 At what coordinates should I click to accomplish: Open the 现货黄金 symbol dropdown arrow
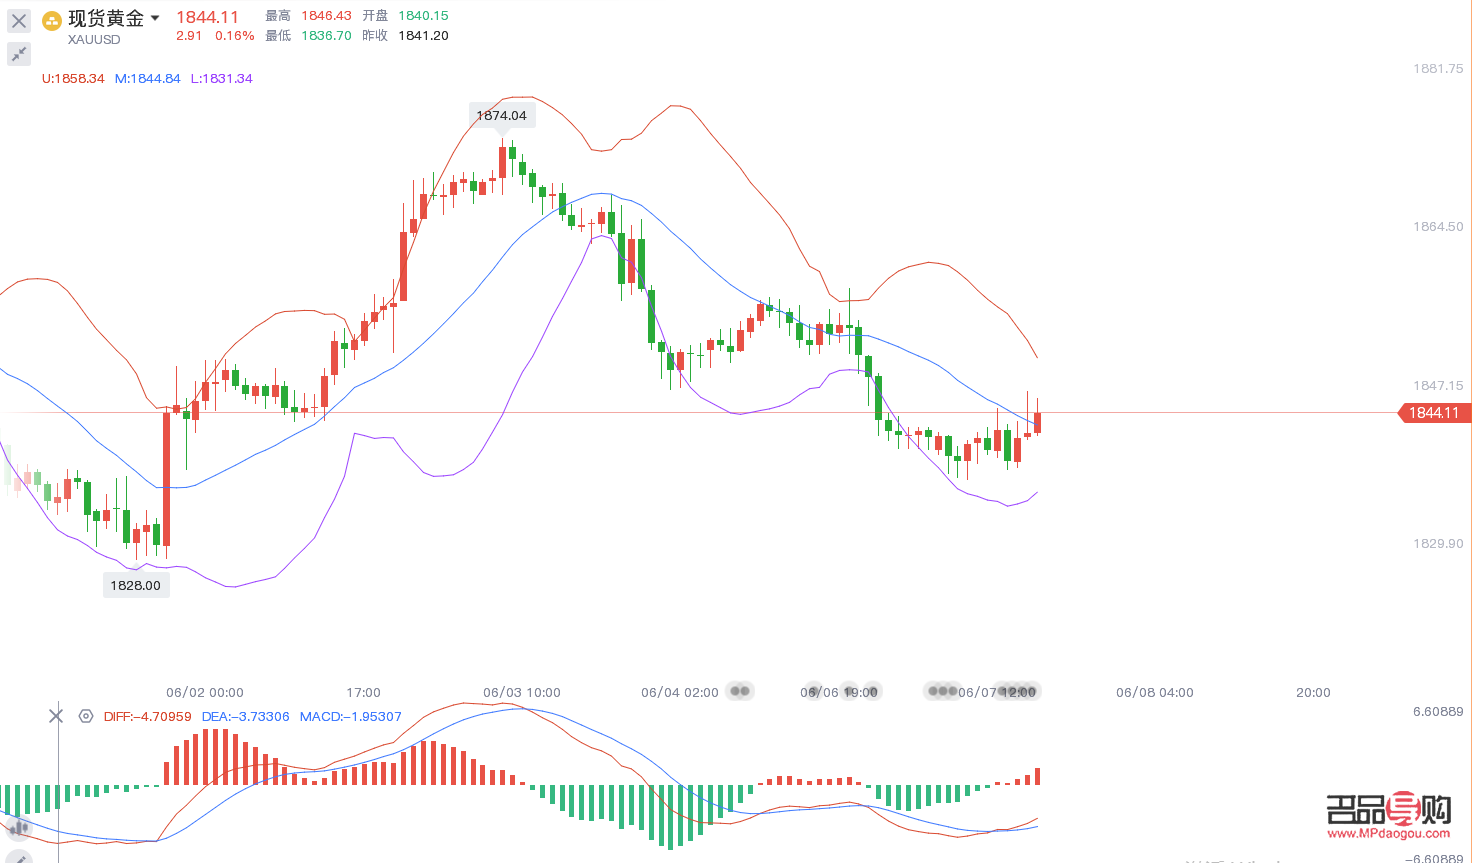coord(155,18)
